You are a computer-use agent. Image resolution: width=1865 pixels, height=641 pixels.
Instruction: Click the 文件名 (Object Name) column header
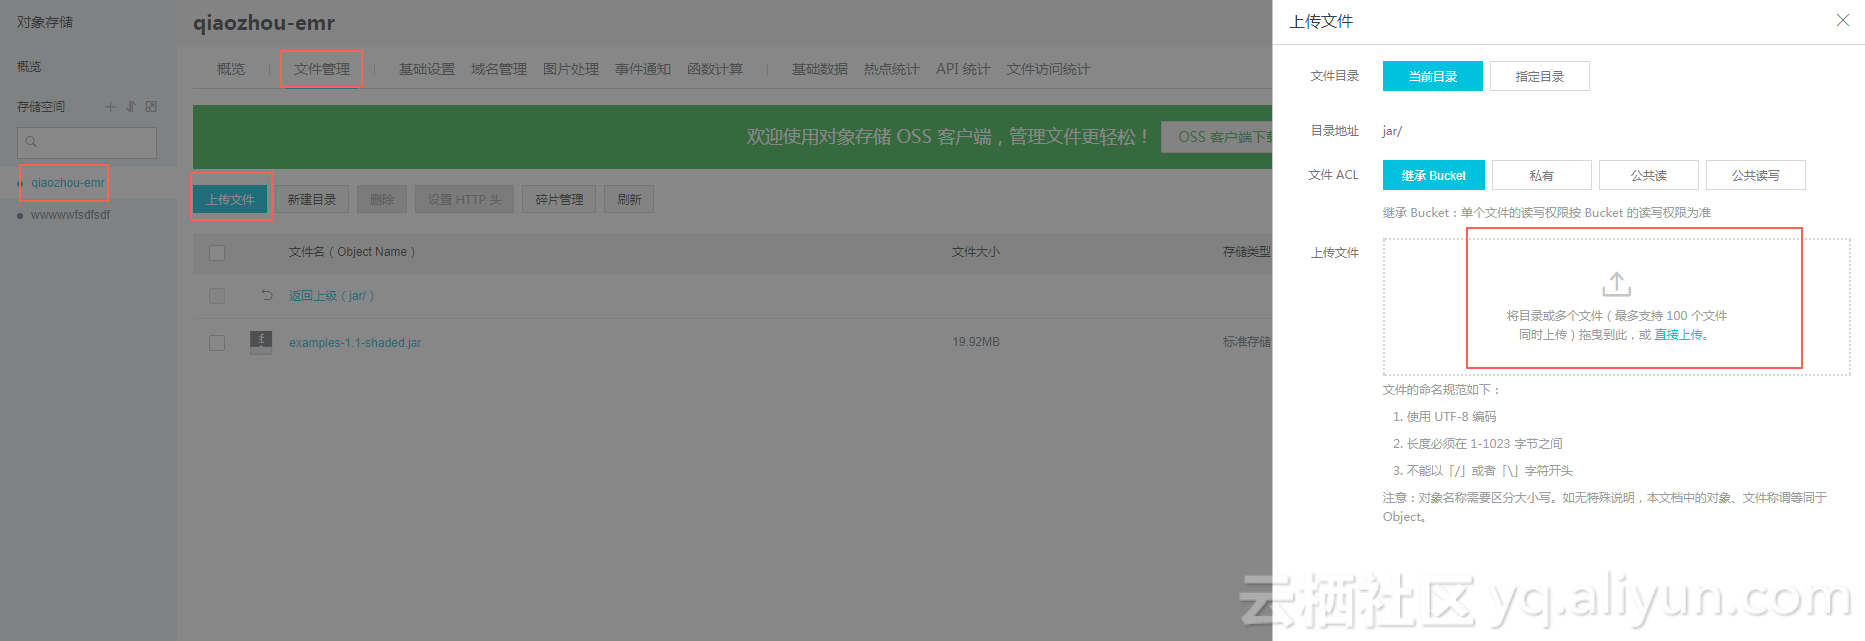coord(351,252)
